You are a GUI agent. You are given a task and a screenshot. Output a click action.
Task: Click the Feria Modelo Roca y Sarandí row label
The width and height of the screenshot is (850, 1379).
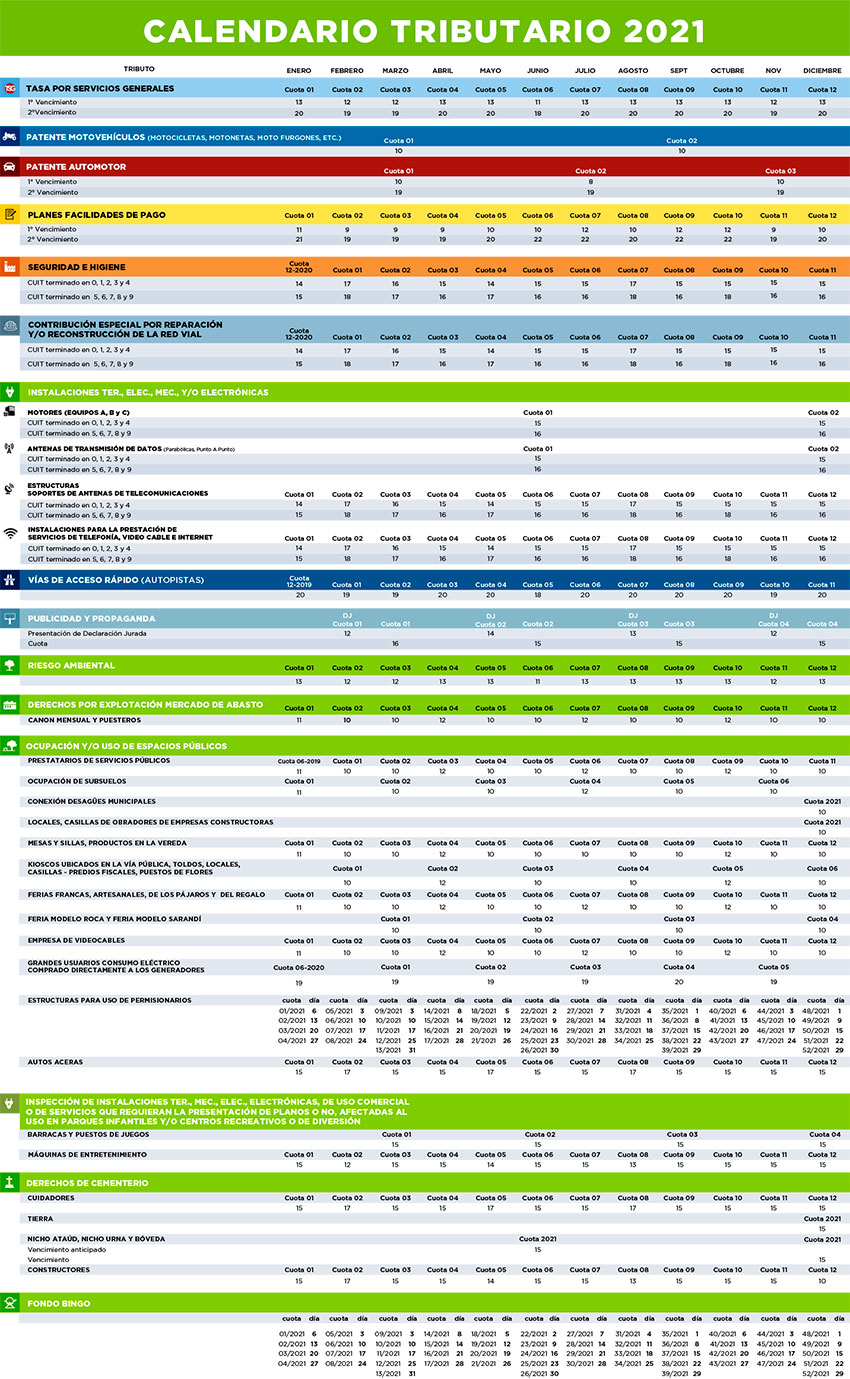tap(114, 918)
